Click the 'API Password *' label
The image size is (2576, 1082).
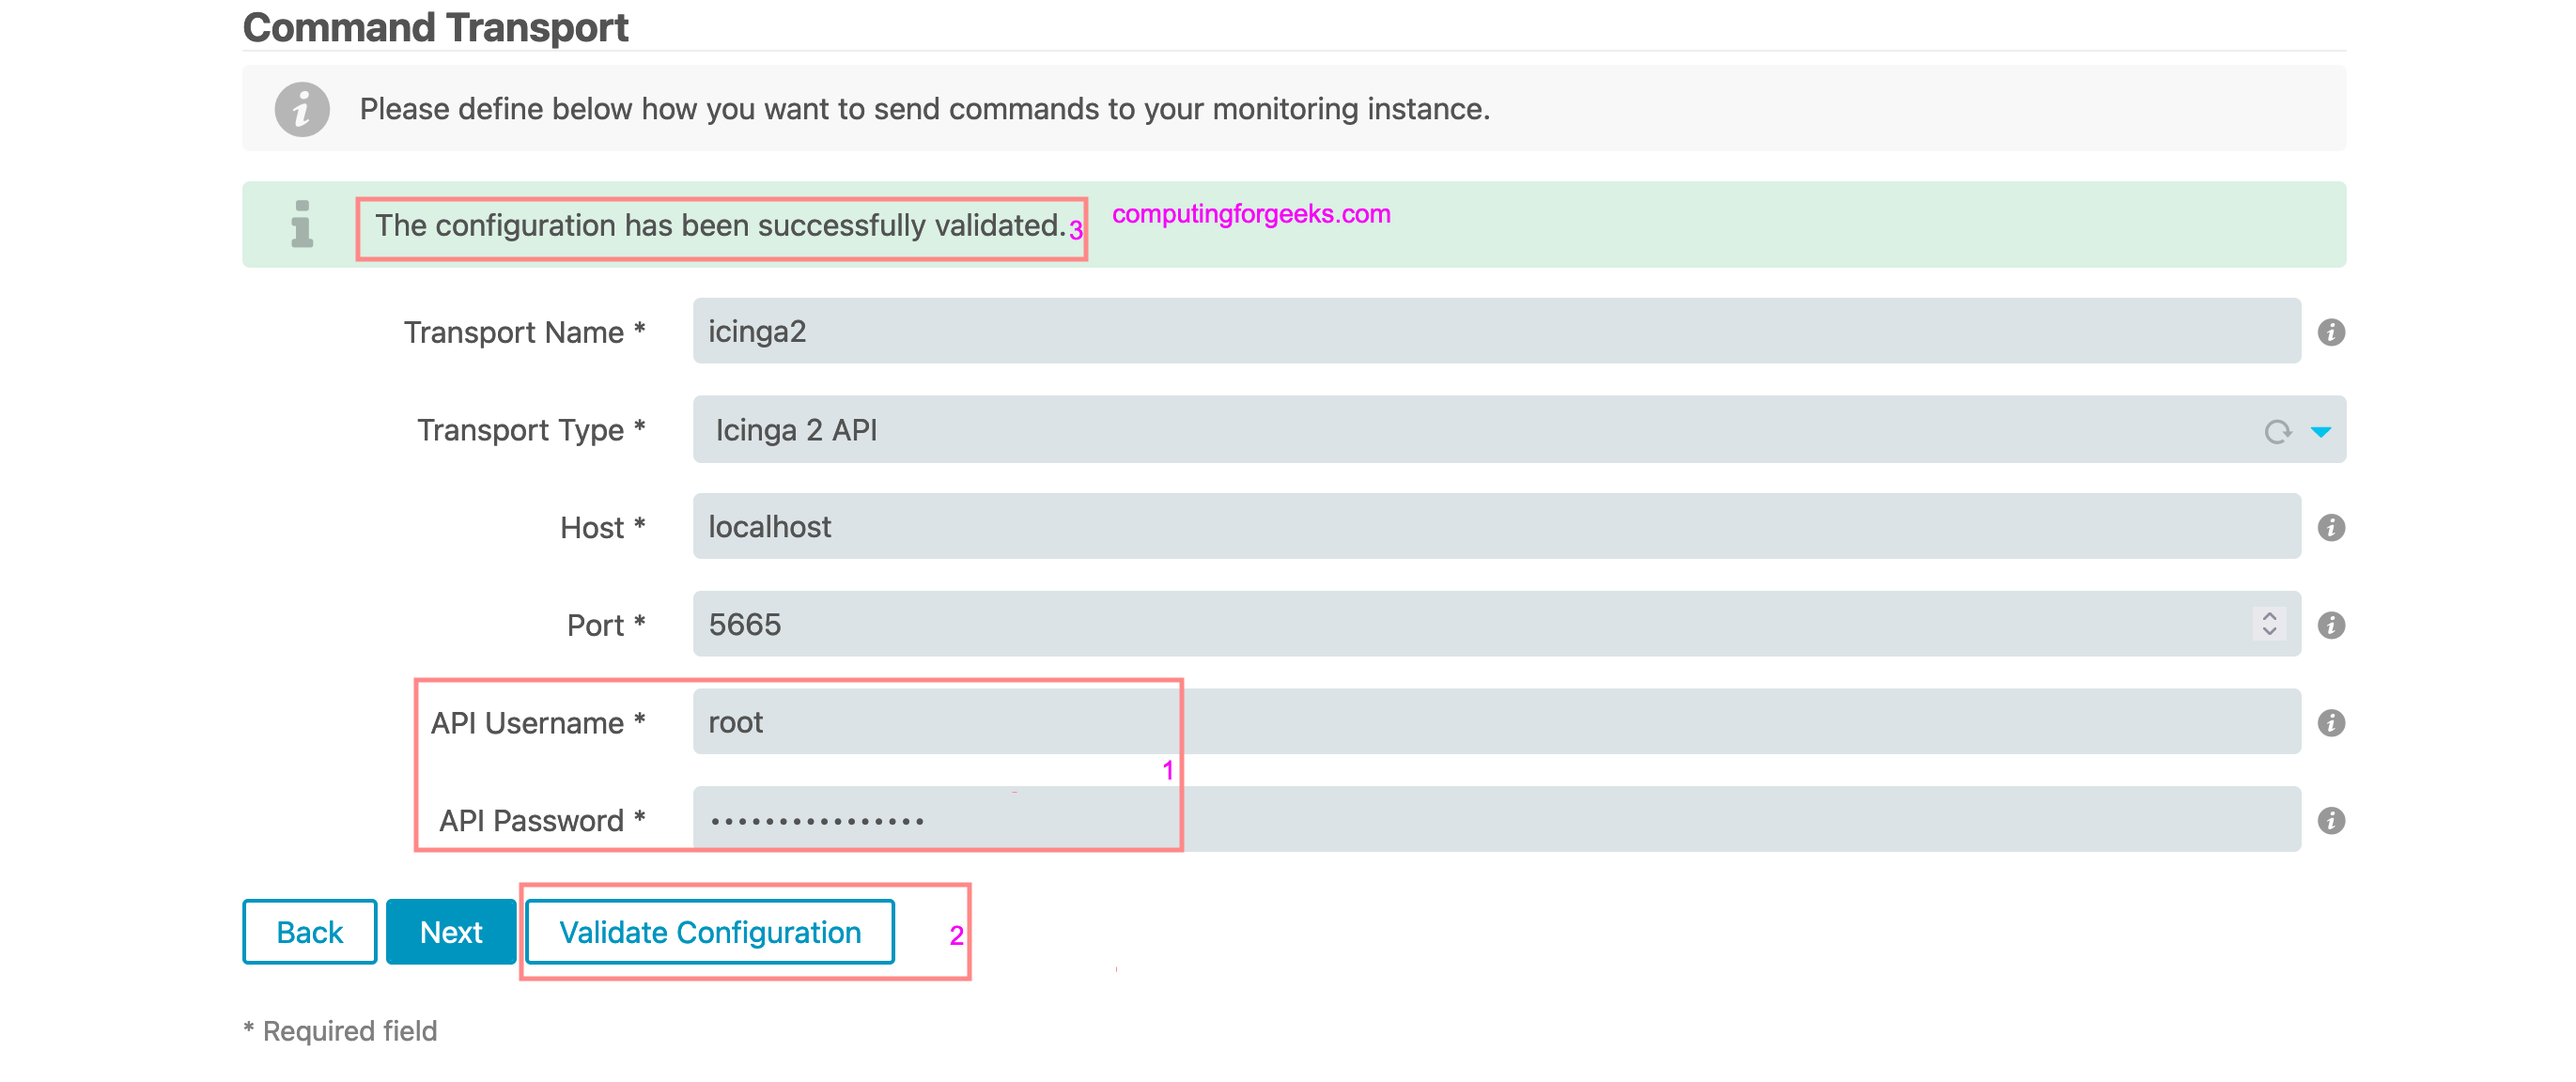pyautogui.click(x=542, y=821)
